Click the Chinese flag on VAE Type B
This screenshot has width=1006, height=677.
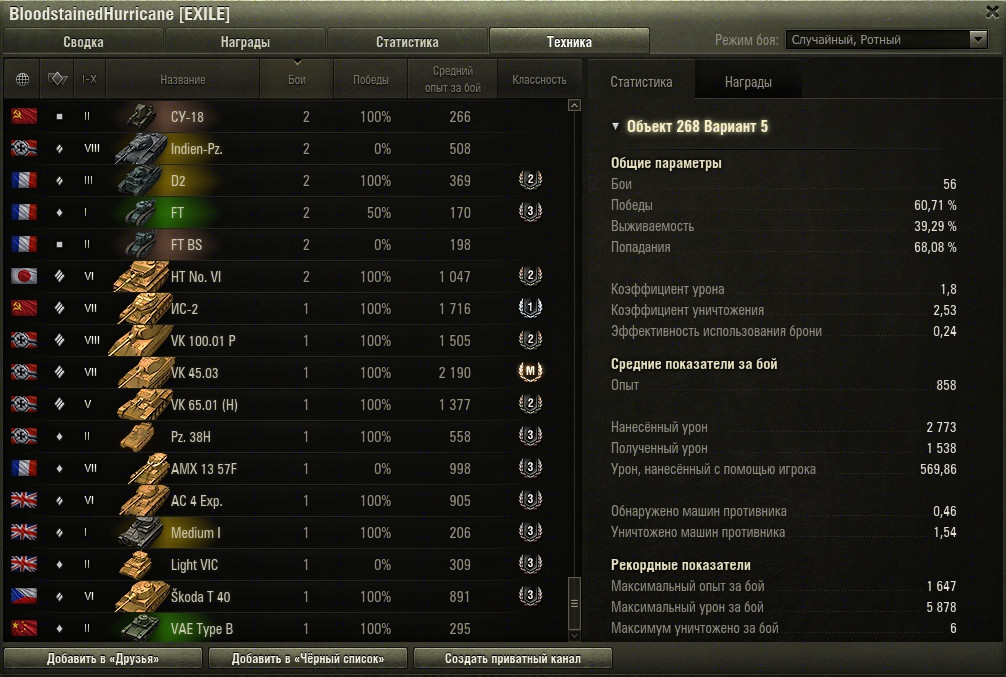[24, 628]
